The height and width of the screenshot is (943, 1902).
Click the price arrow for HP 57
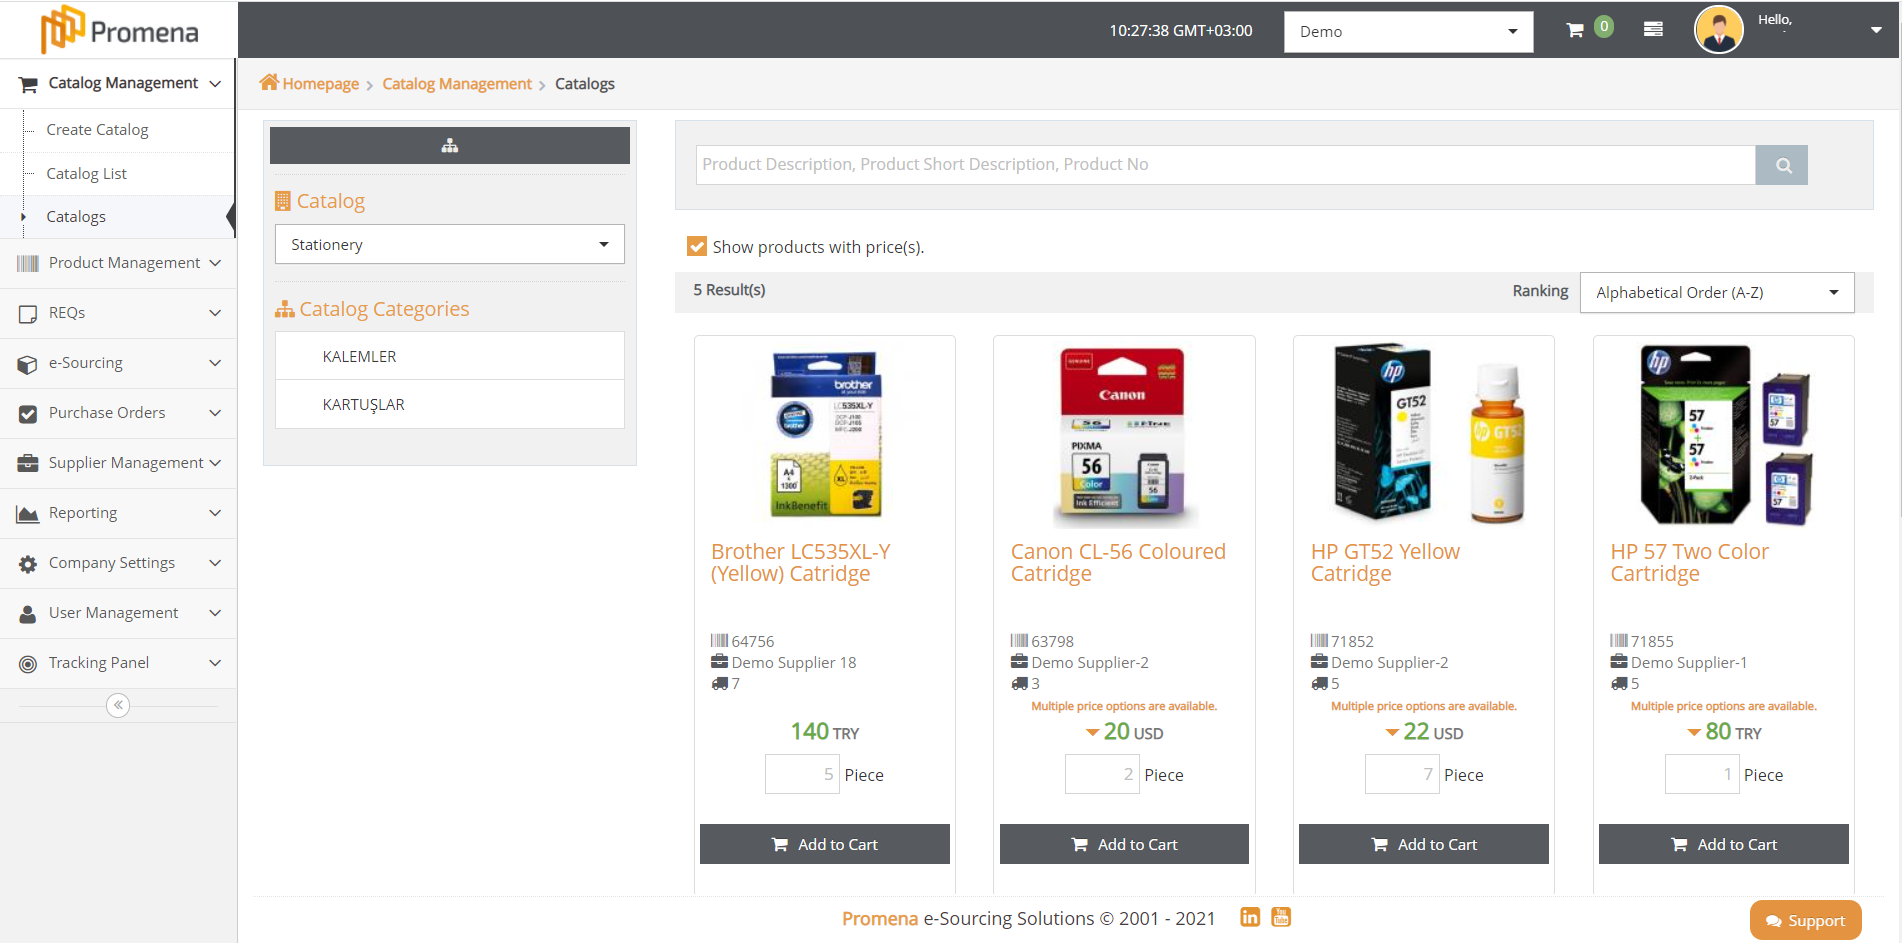point(1694,733)
